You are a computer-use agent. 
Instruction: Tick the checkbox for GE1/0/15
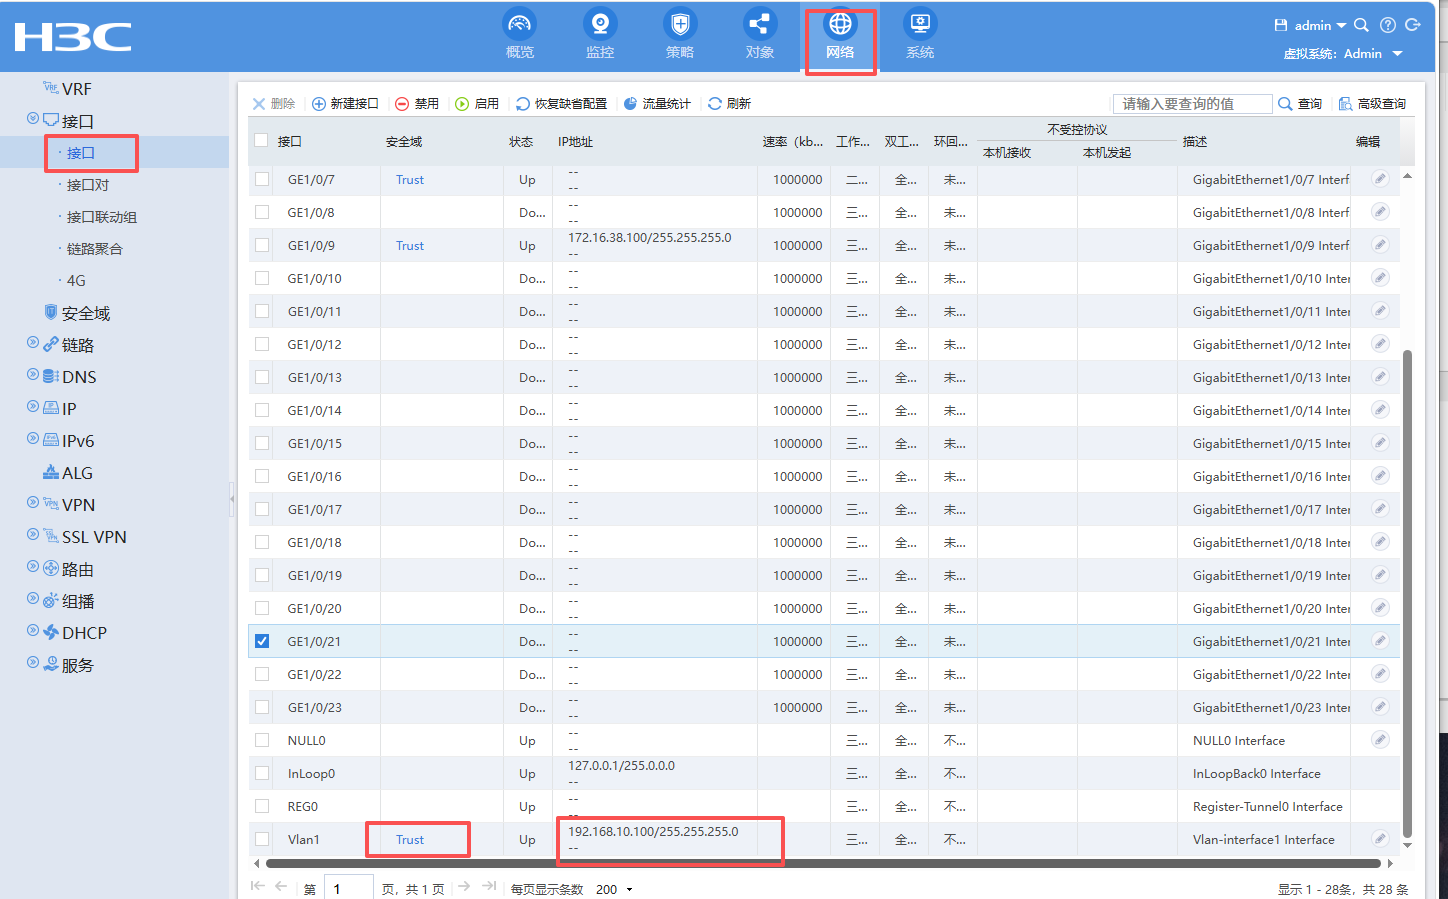[x=262, y=443]
